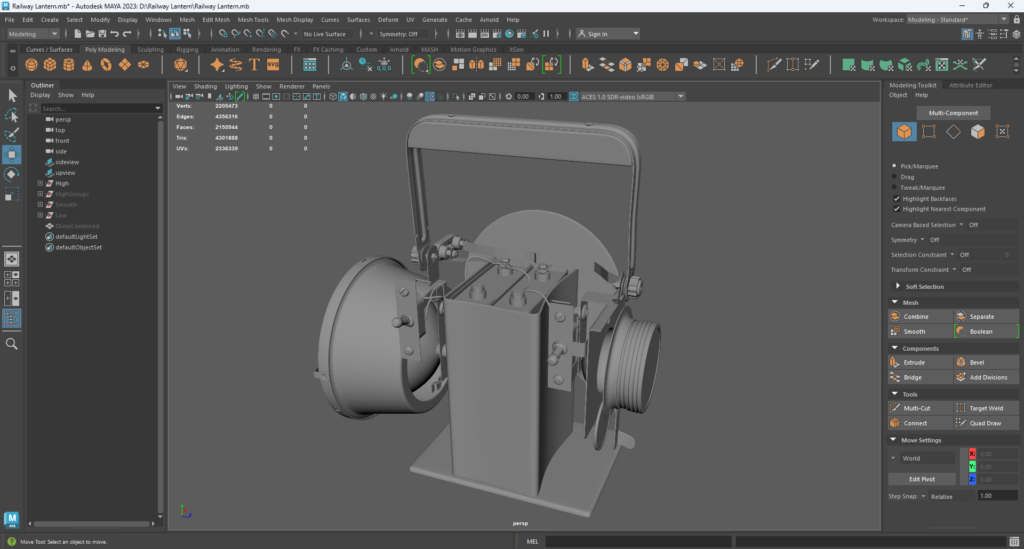Expand the Soft Selection section

(898, 287)
